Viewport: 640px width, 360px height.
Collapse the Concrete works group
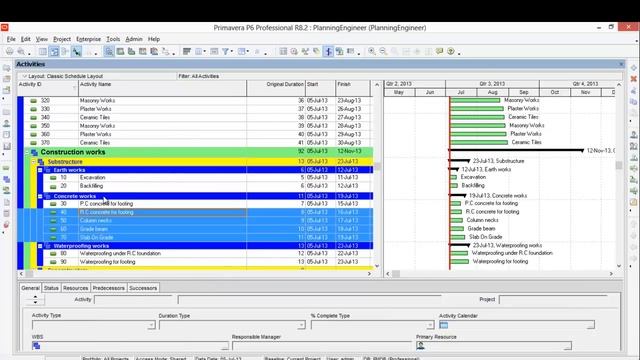tap(40, 196)
